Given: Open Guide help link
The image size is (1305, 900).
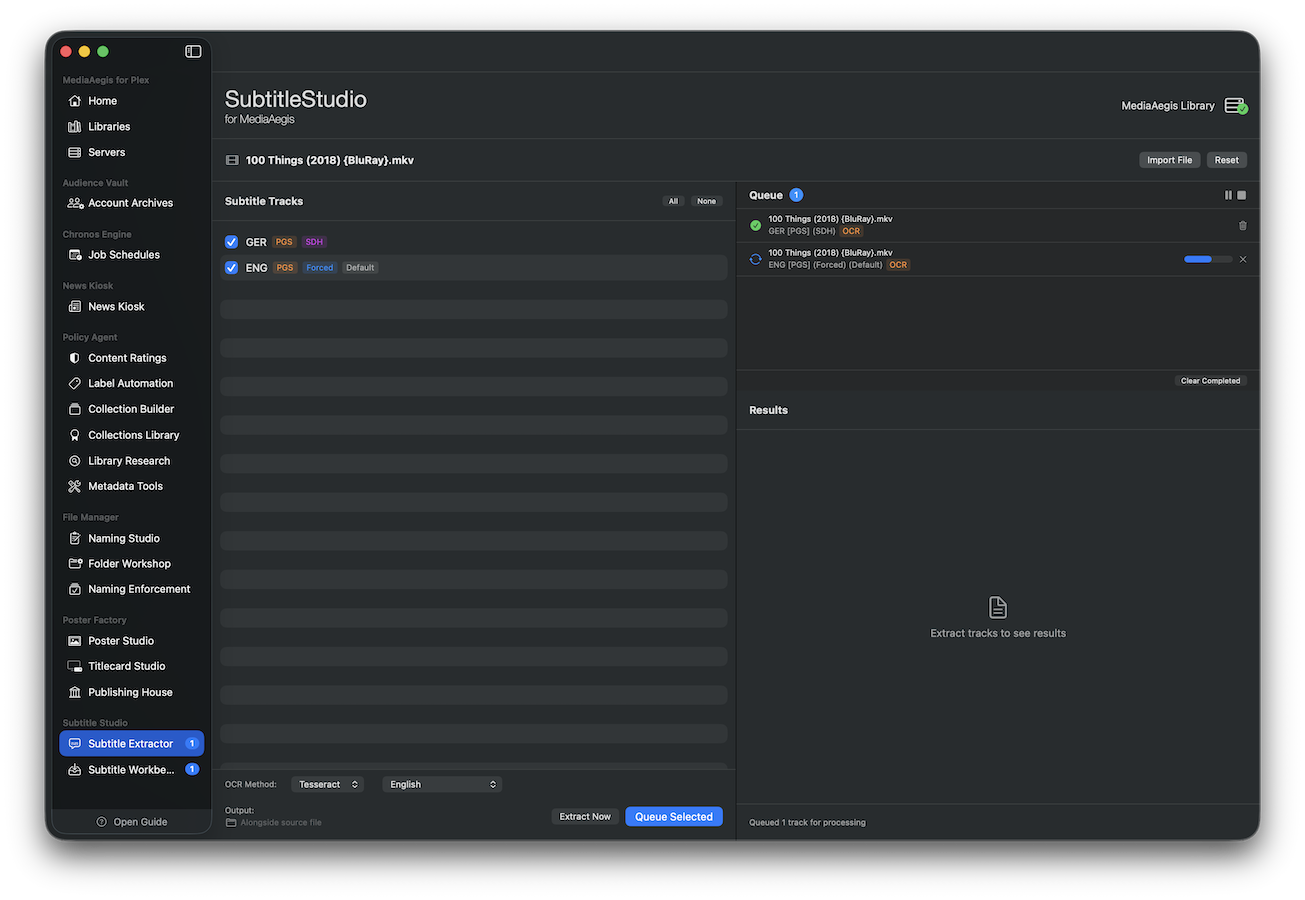Looking at the screenshot, I should 132,822.
